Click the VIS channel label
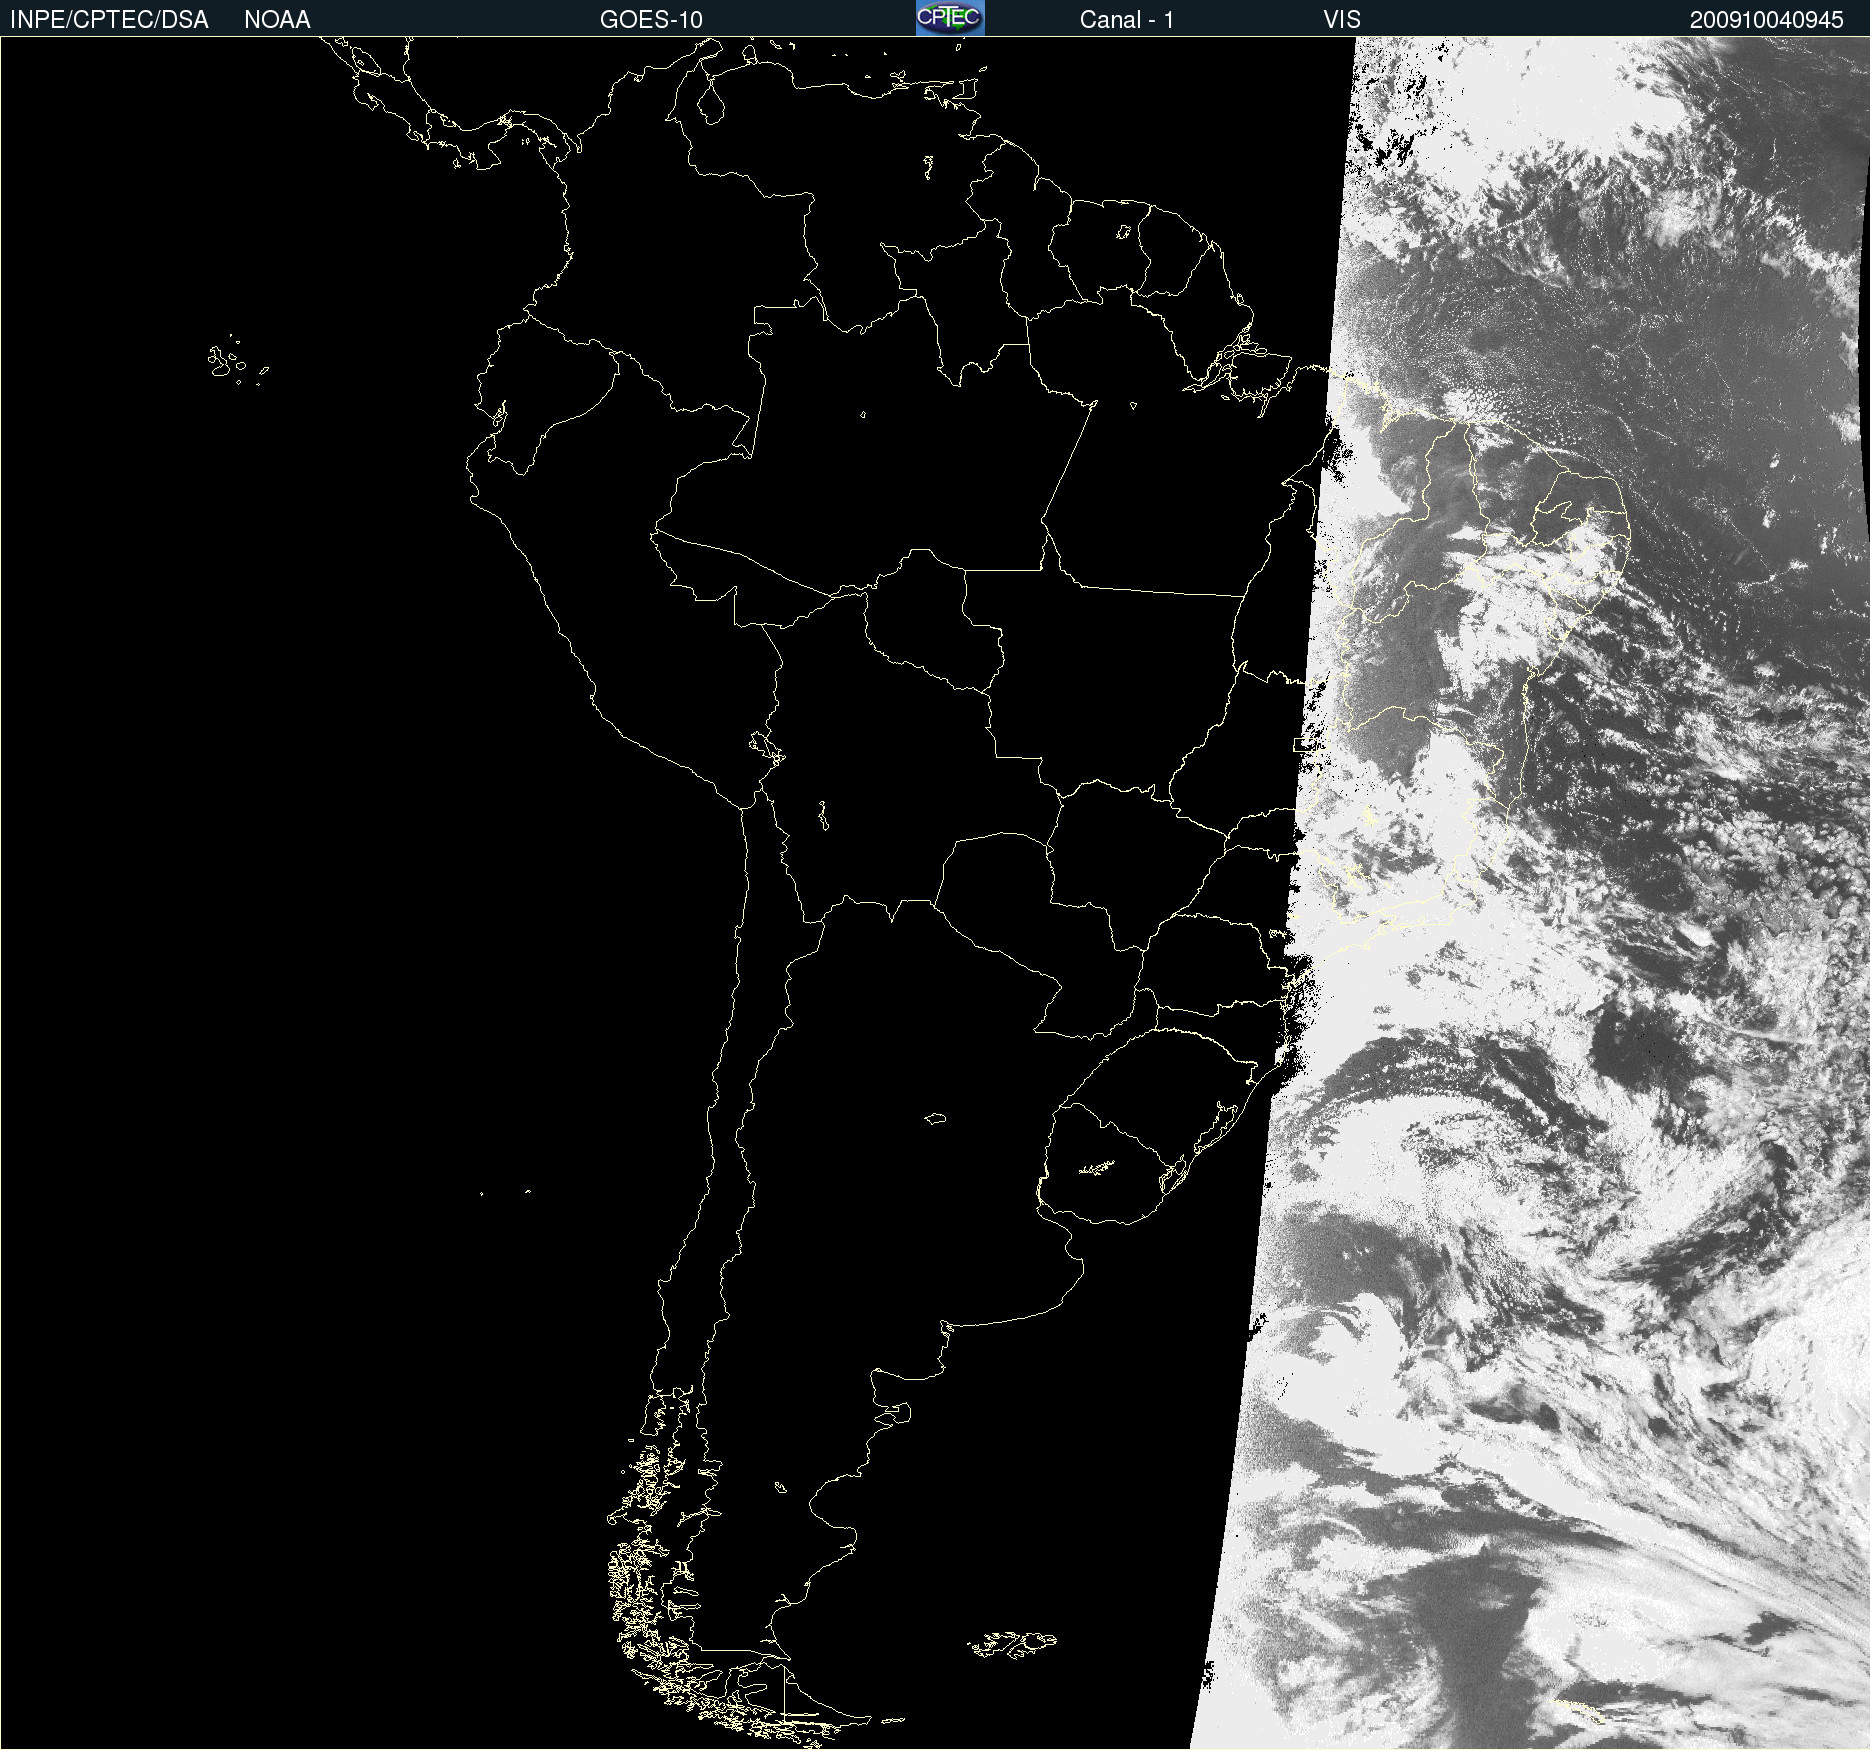The width and height of the screenshot is (1870, 1750). [x=1342, y=20]
